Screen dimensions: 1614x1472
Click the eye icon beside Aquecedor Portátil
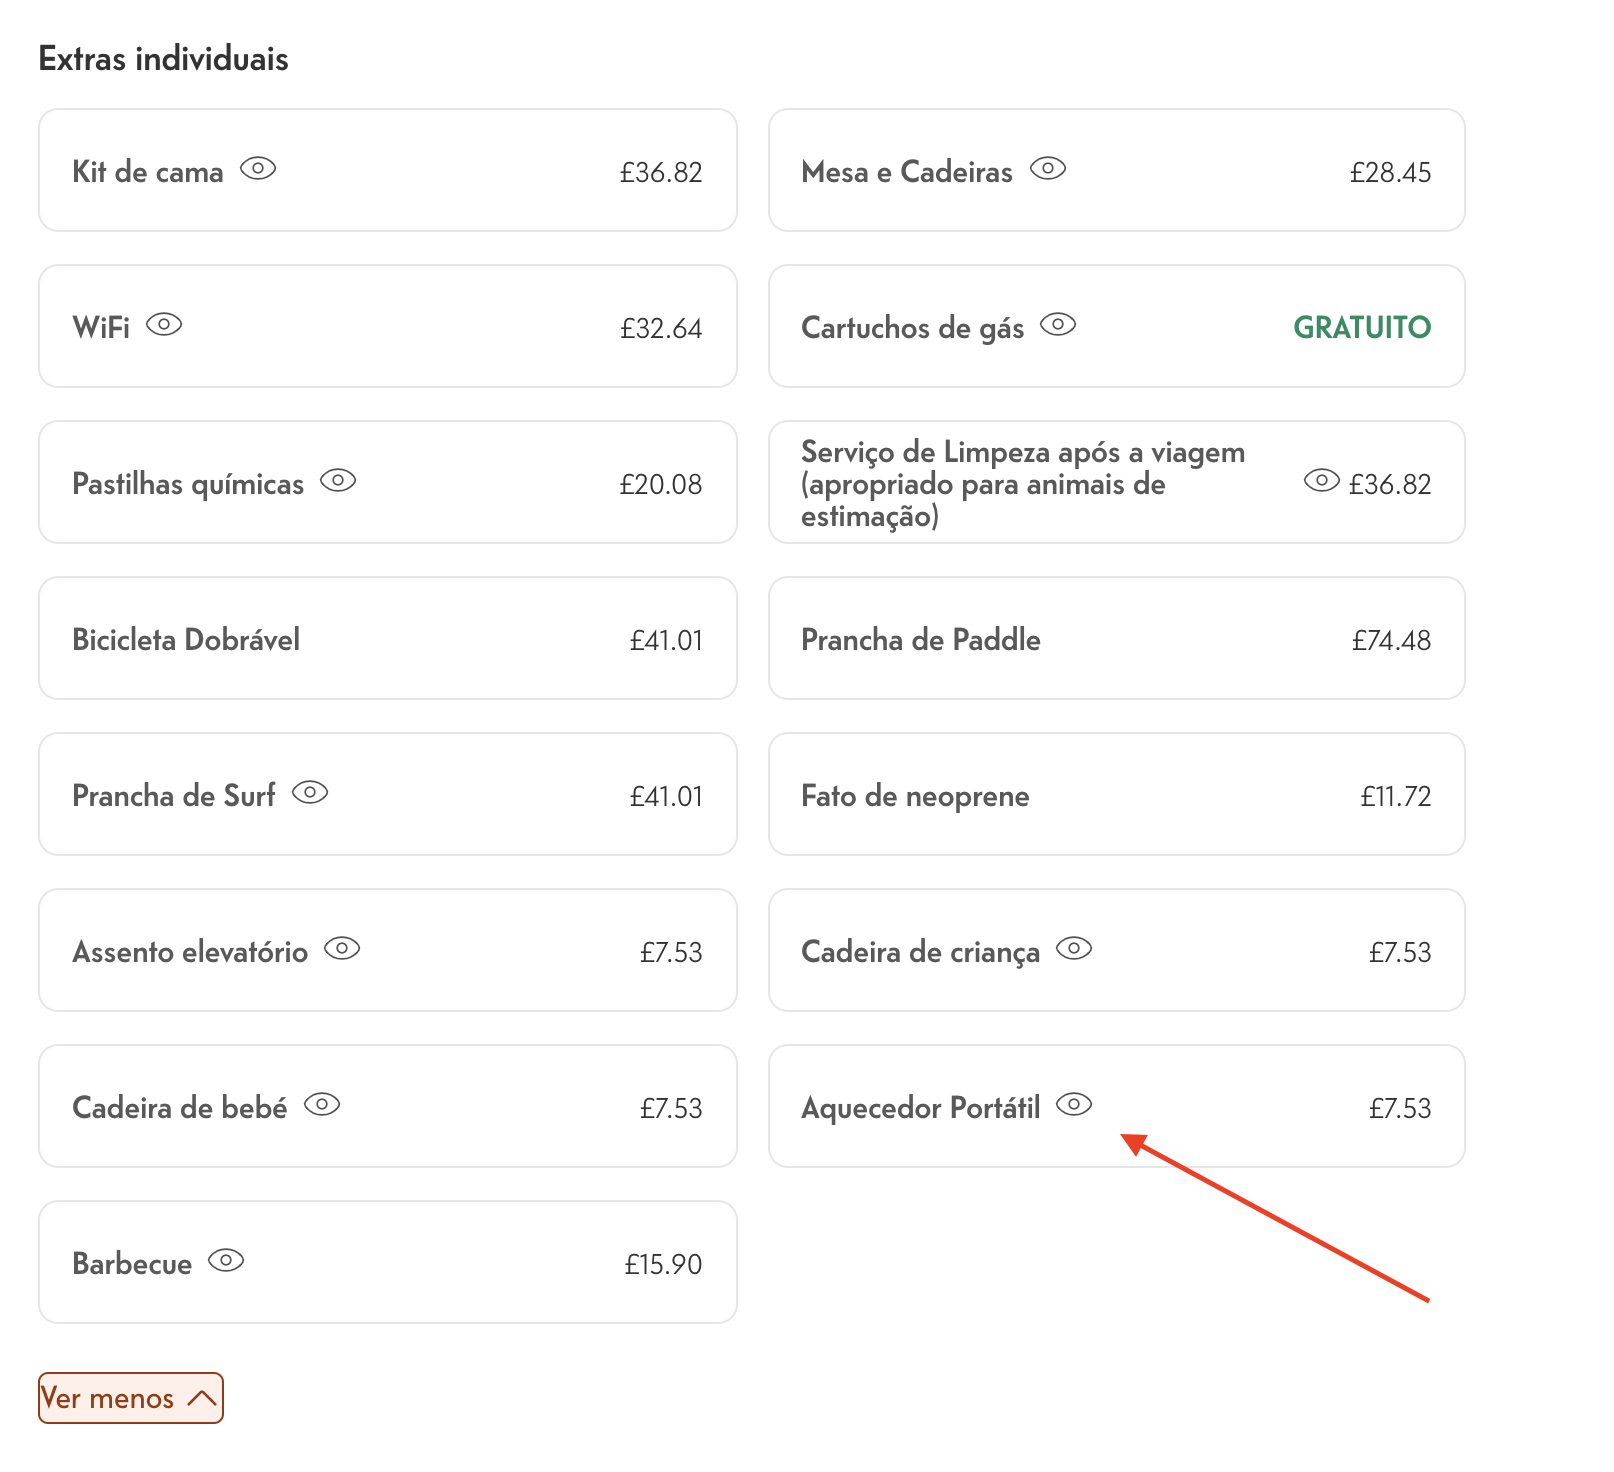pos(1074,1105)
